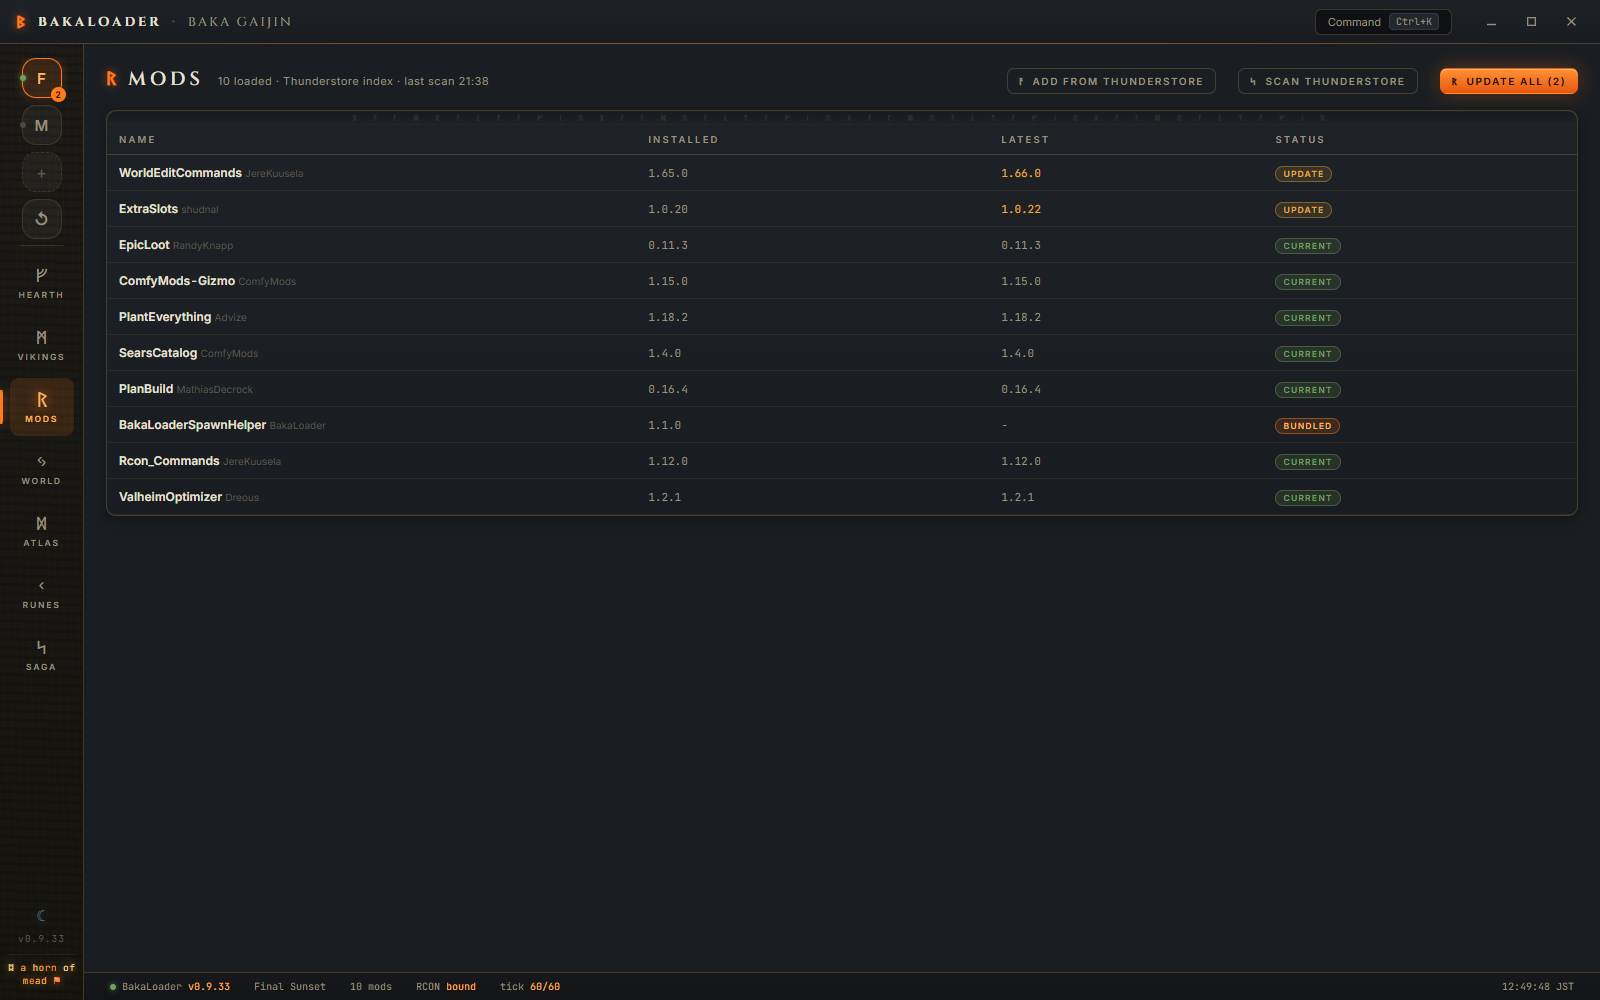Click installed version 1.0.20 cell
Screen dimensions: 1600x1000
pyautogui.click(x=668, y=210)
